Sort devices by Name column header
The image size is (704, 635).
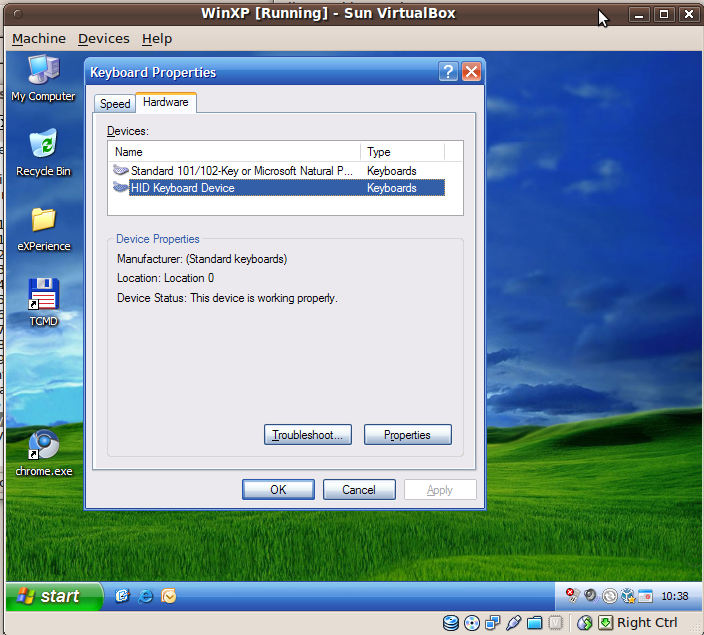(234, 152)
